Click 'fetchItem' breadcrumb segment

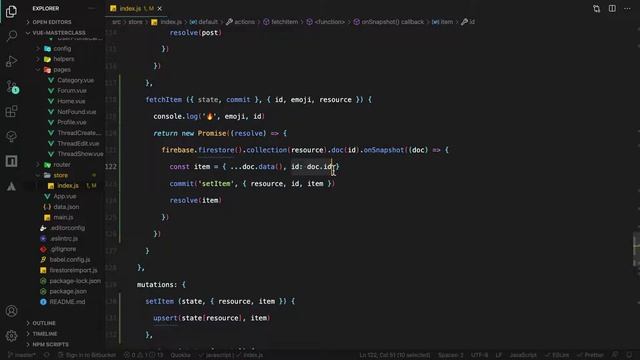[284, 22]
